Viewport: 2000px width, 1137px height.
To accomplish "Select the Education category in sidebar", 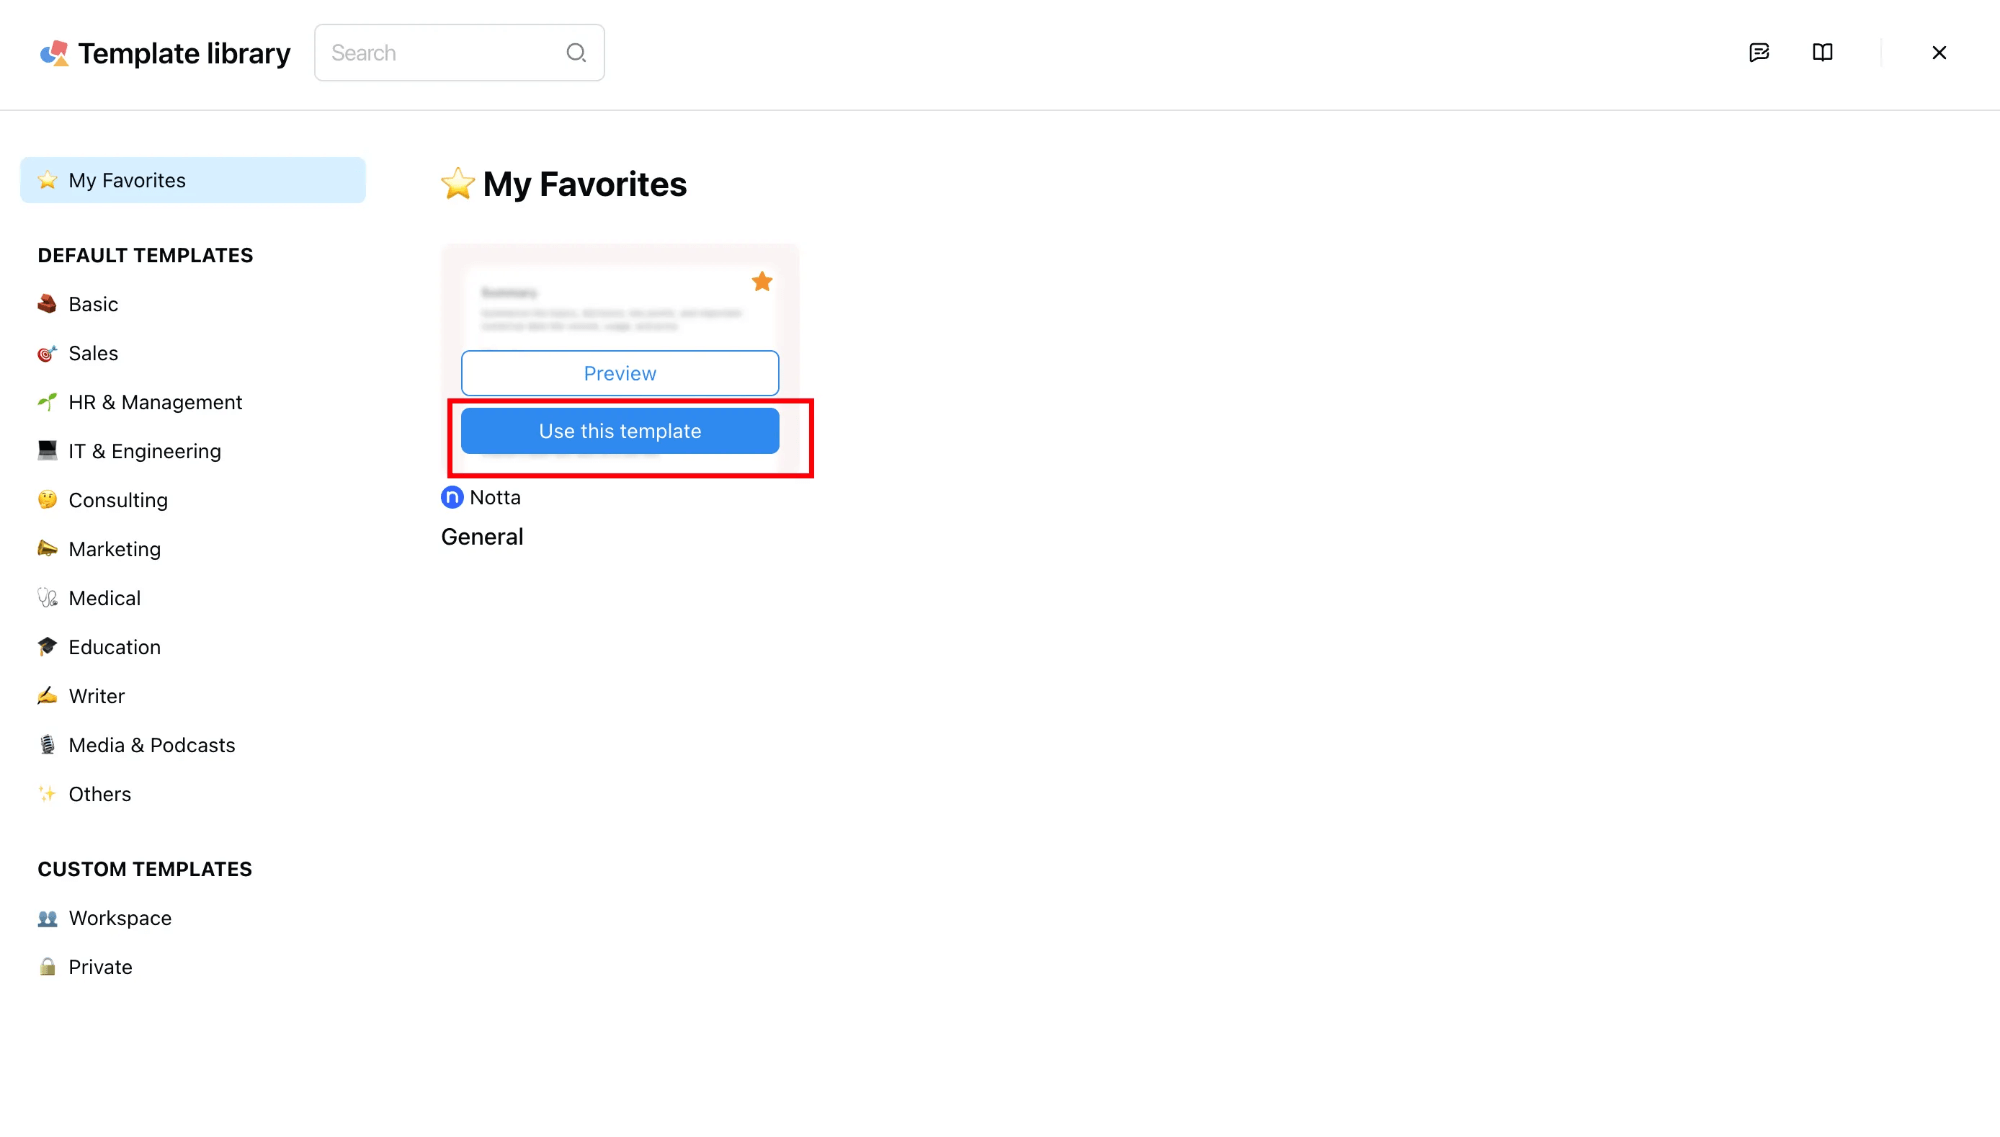I will 114,645.
